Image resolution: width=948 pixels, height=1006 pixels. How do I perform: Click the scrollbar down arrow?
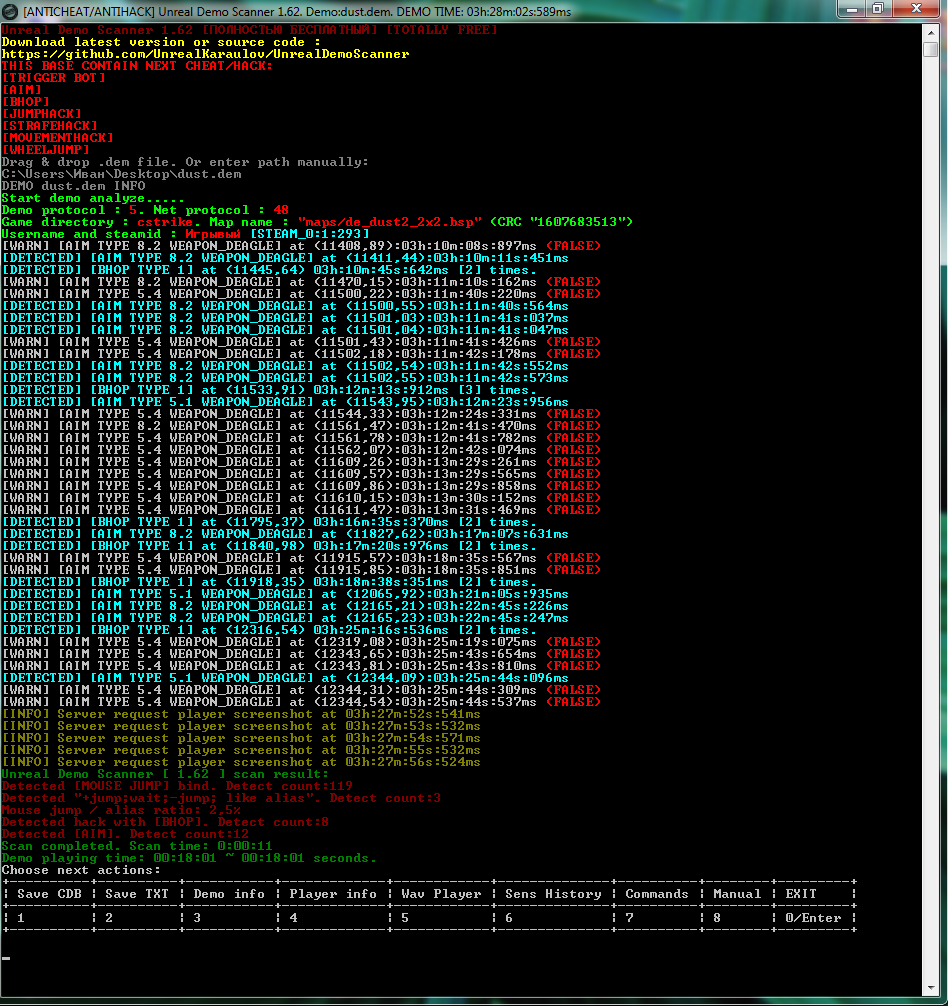click(931, 988)
